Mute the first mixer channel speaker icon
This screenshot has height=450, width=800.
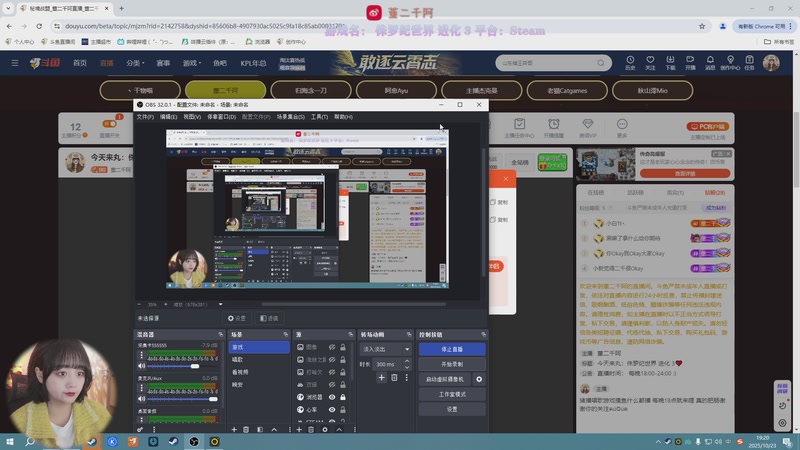coord(141,366)
